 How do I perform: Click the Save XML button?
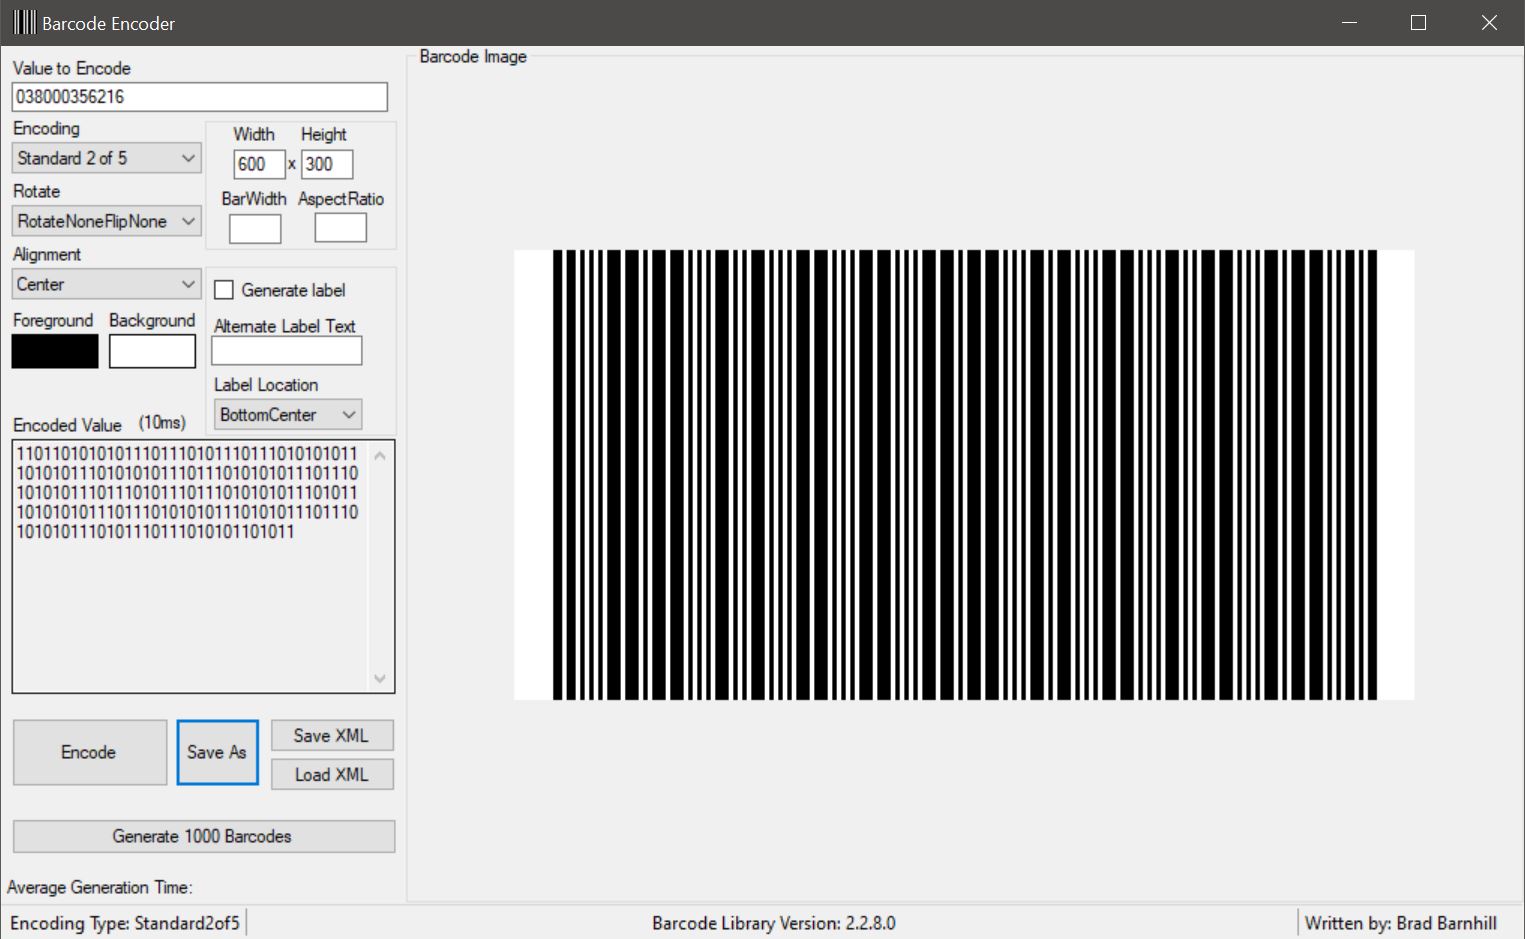click(x=331, y=735)
